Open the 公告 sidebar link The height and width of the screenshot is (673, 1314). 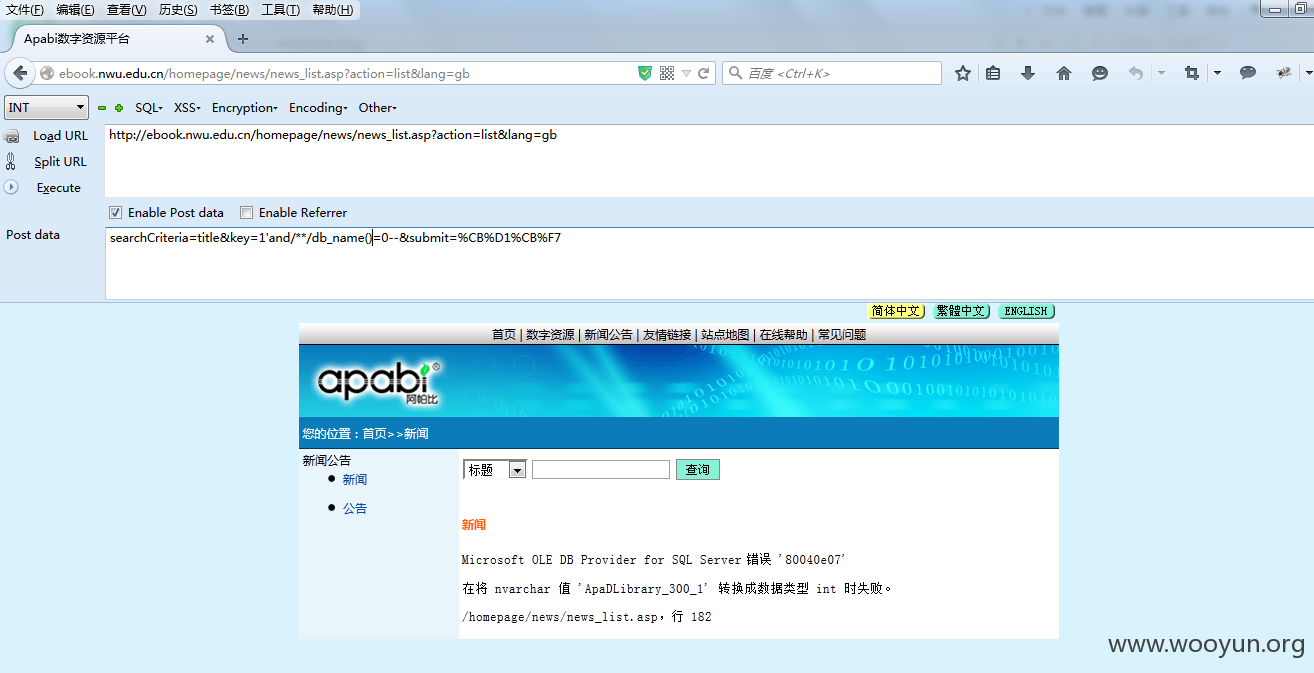355,508
